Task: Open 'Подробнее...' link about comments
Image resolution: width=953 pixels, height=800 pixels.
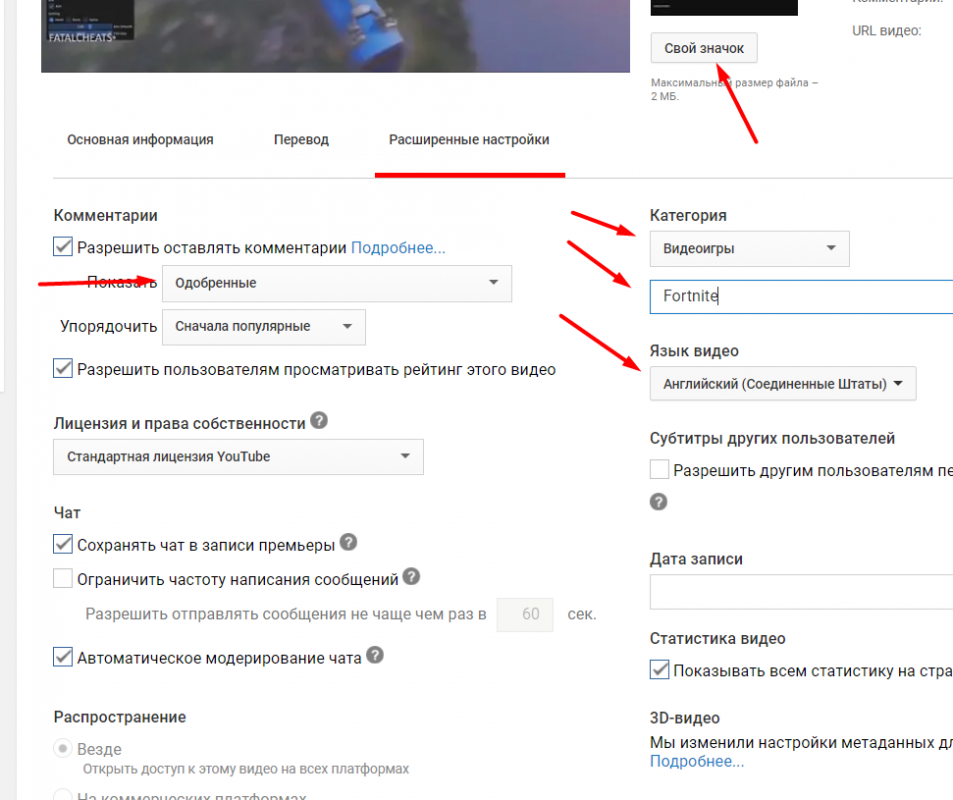Action: click(x=398, y=248)
